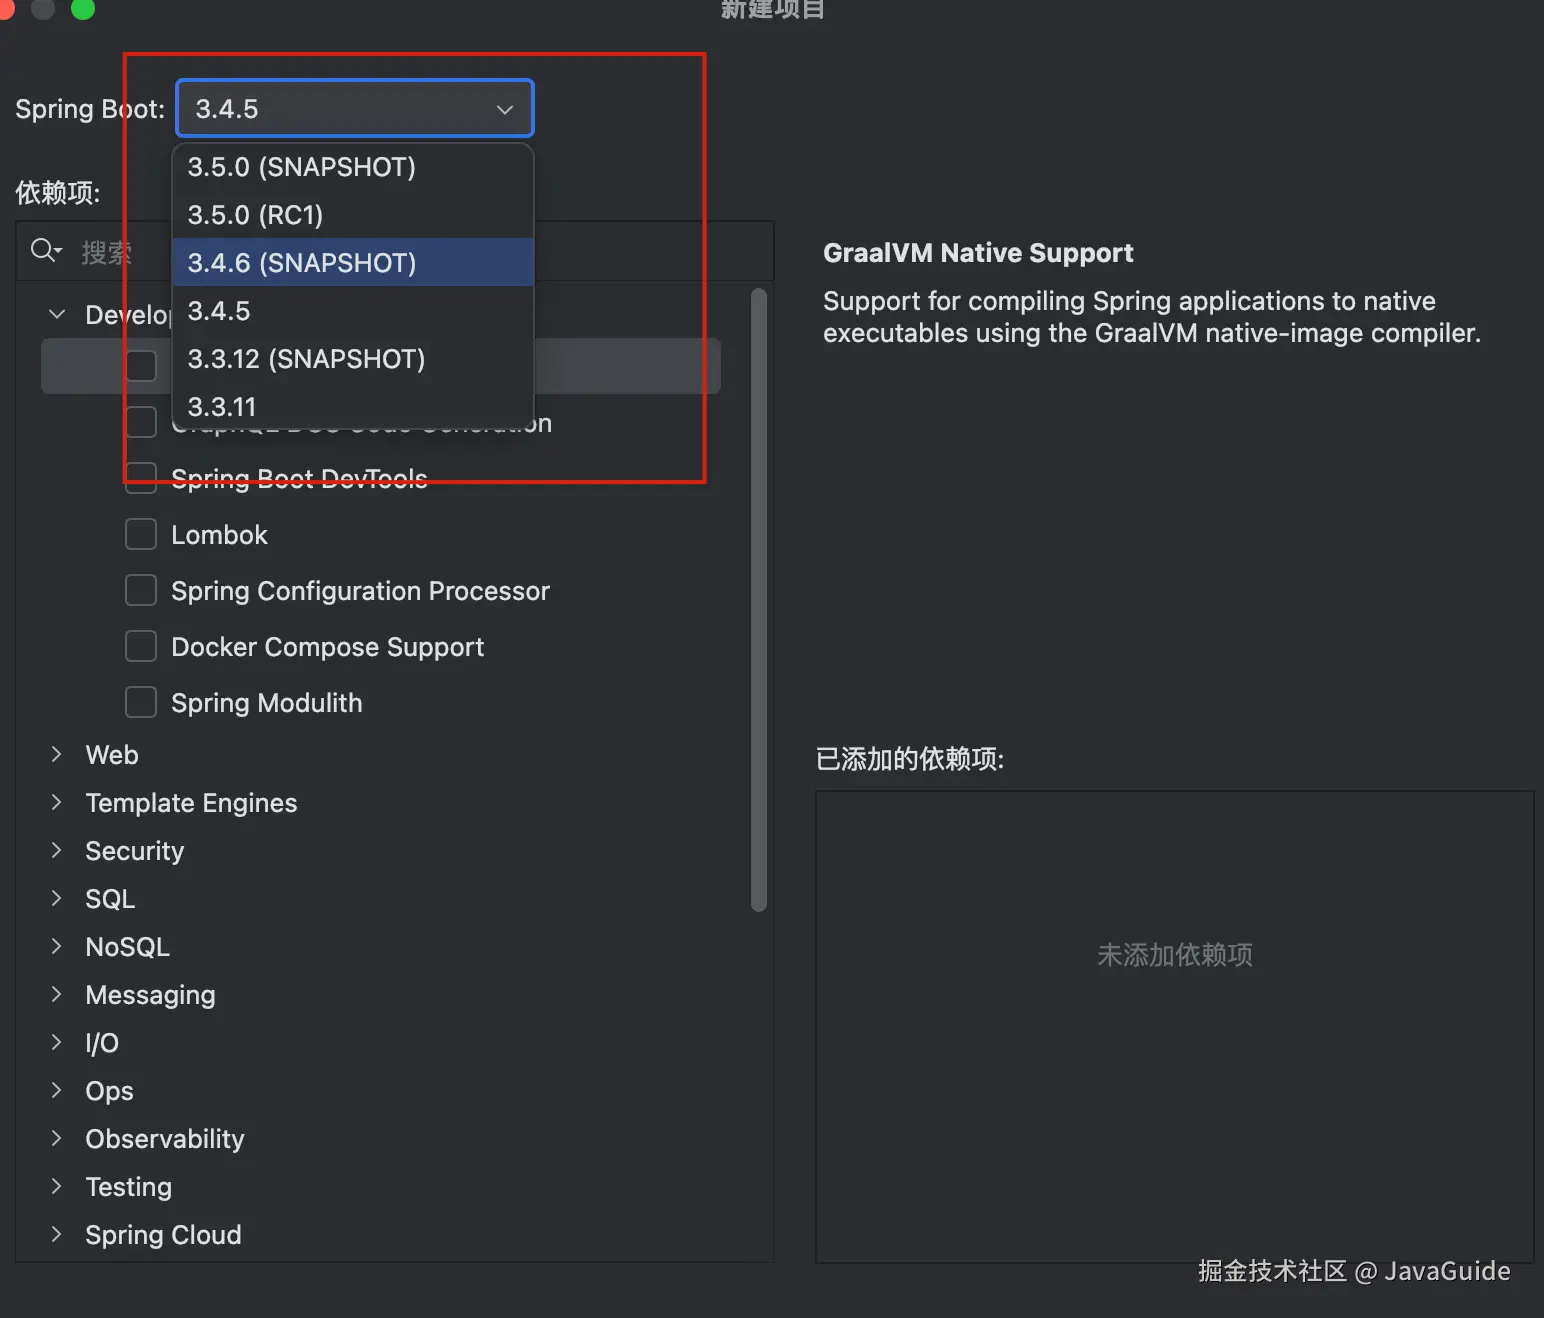The width and height of the screenshot is (1544, 1318).
Task: Click the Template Engines label
Action: 191,803
